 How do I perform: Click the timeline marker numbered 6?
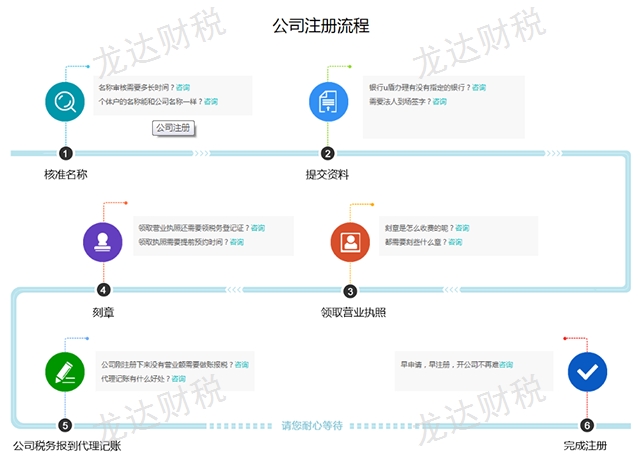point(587,425)
